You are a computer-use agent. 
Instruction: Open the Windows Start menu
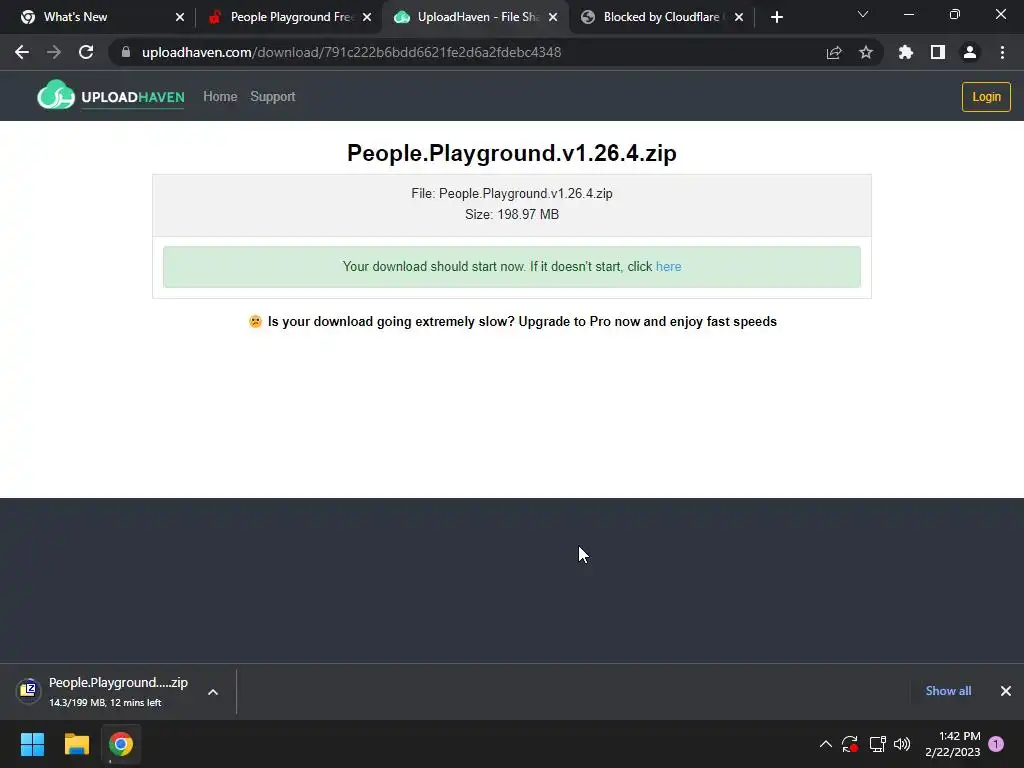click(32, 744)
